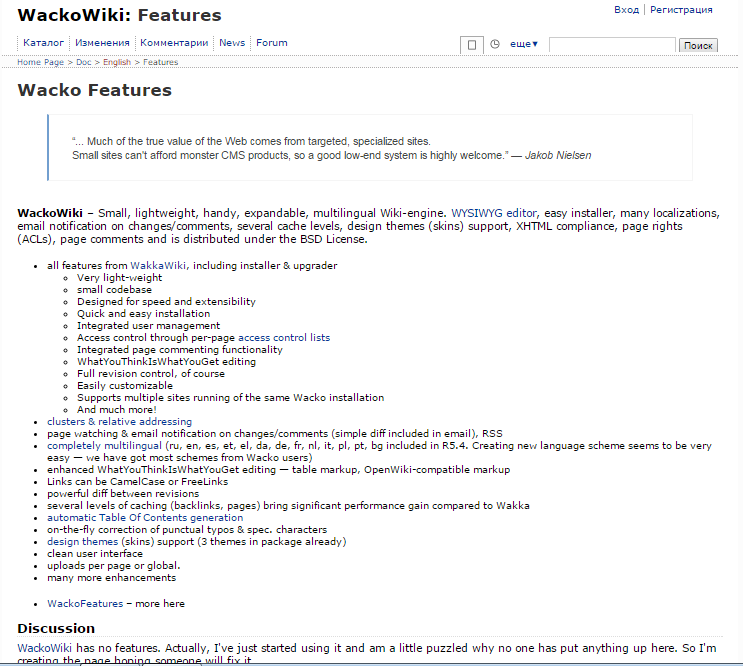Screen dimensions: 743x666
Task: Click the "Jakob Nielsen" quote attribution
Action: coord(558,155)
